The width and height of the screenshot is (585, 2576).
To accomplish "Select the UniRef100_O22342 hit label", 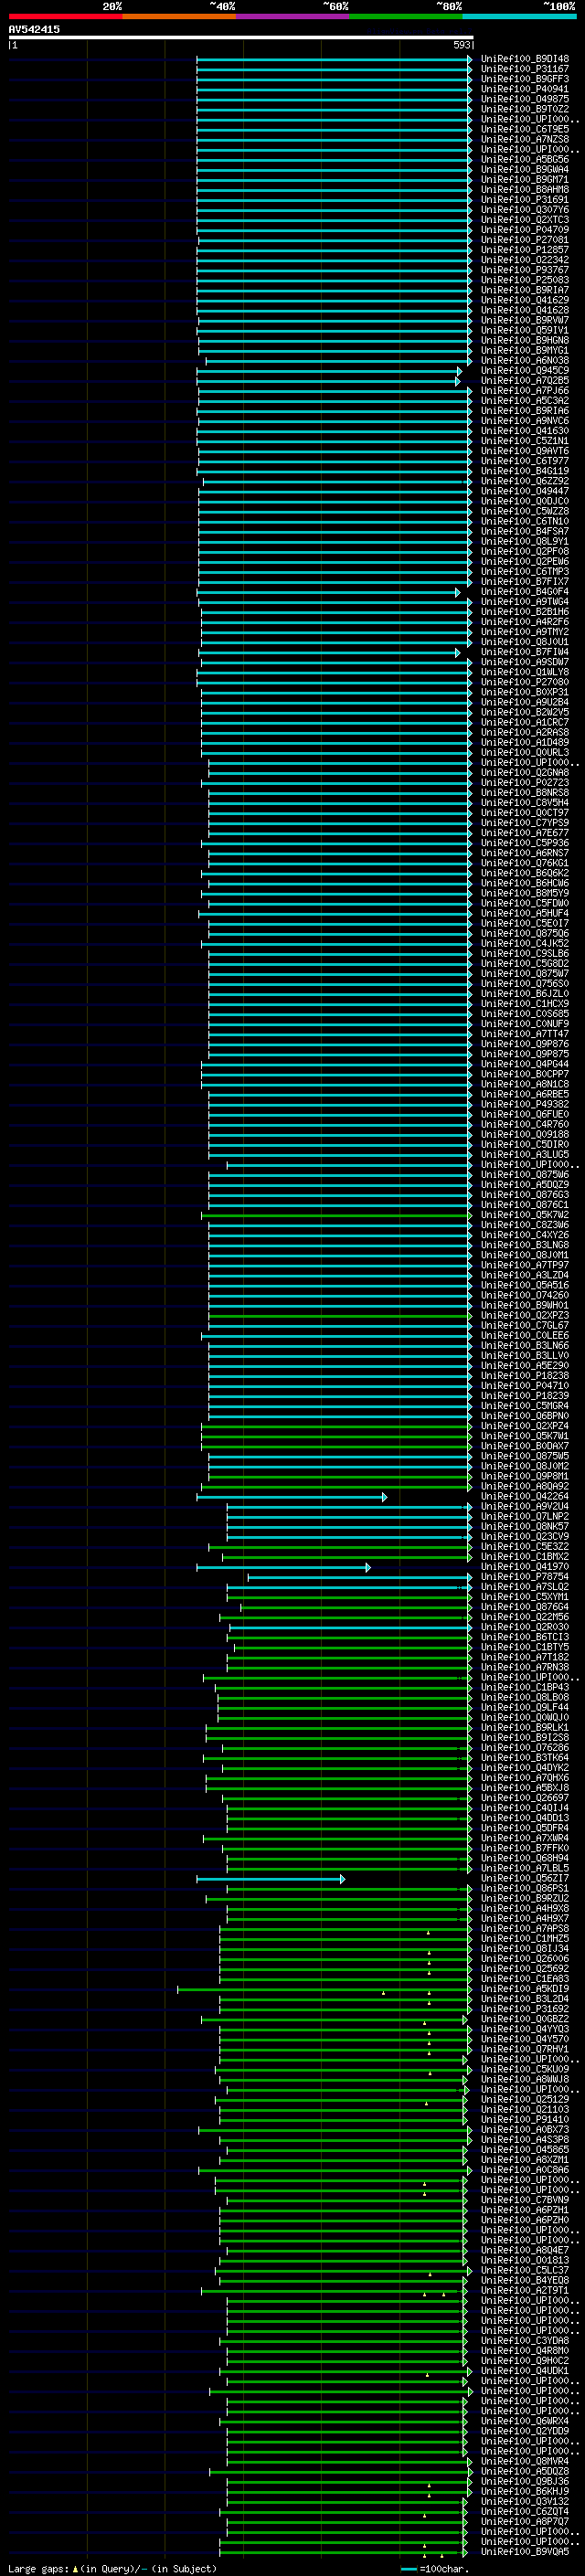I will (x=525, y=260).
